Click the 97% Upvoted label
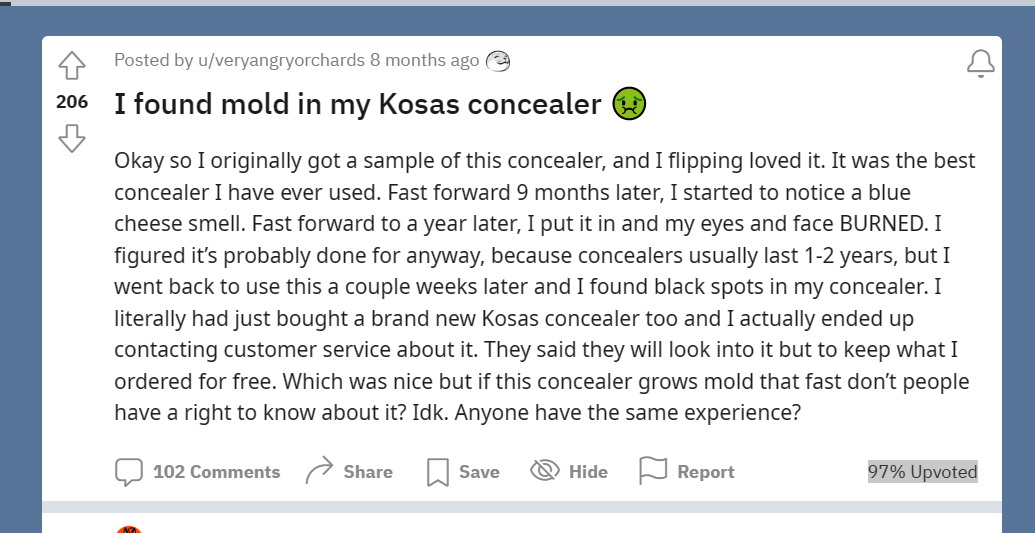Screen dimensions: 1035x533 coord(922,472)
